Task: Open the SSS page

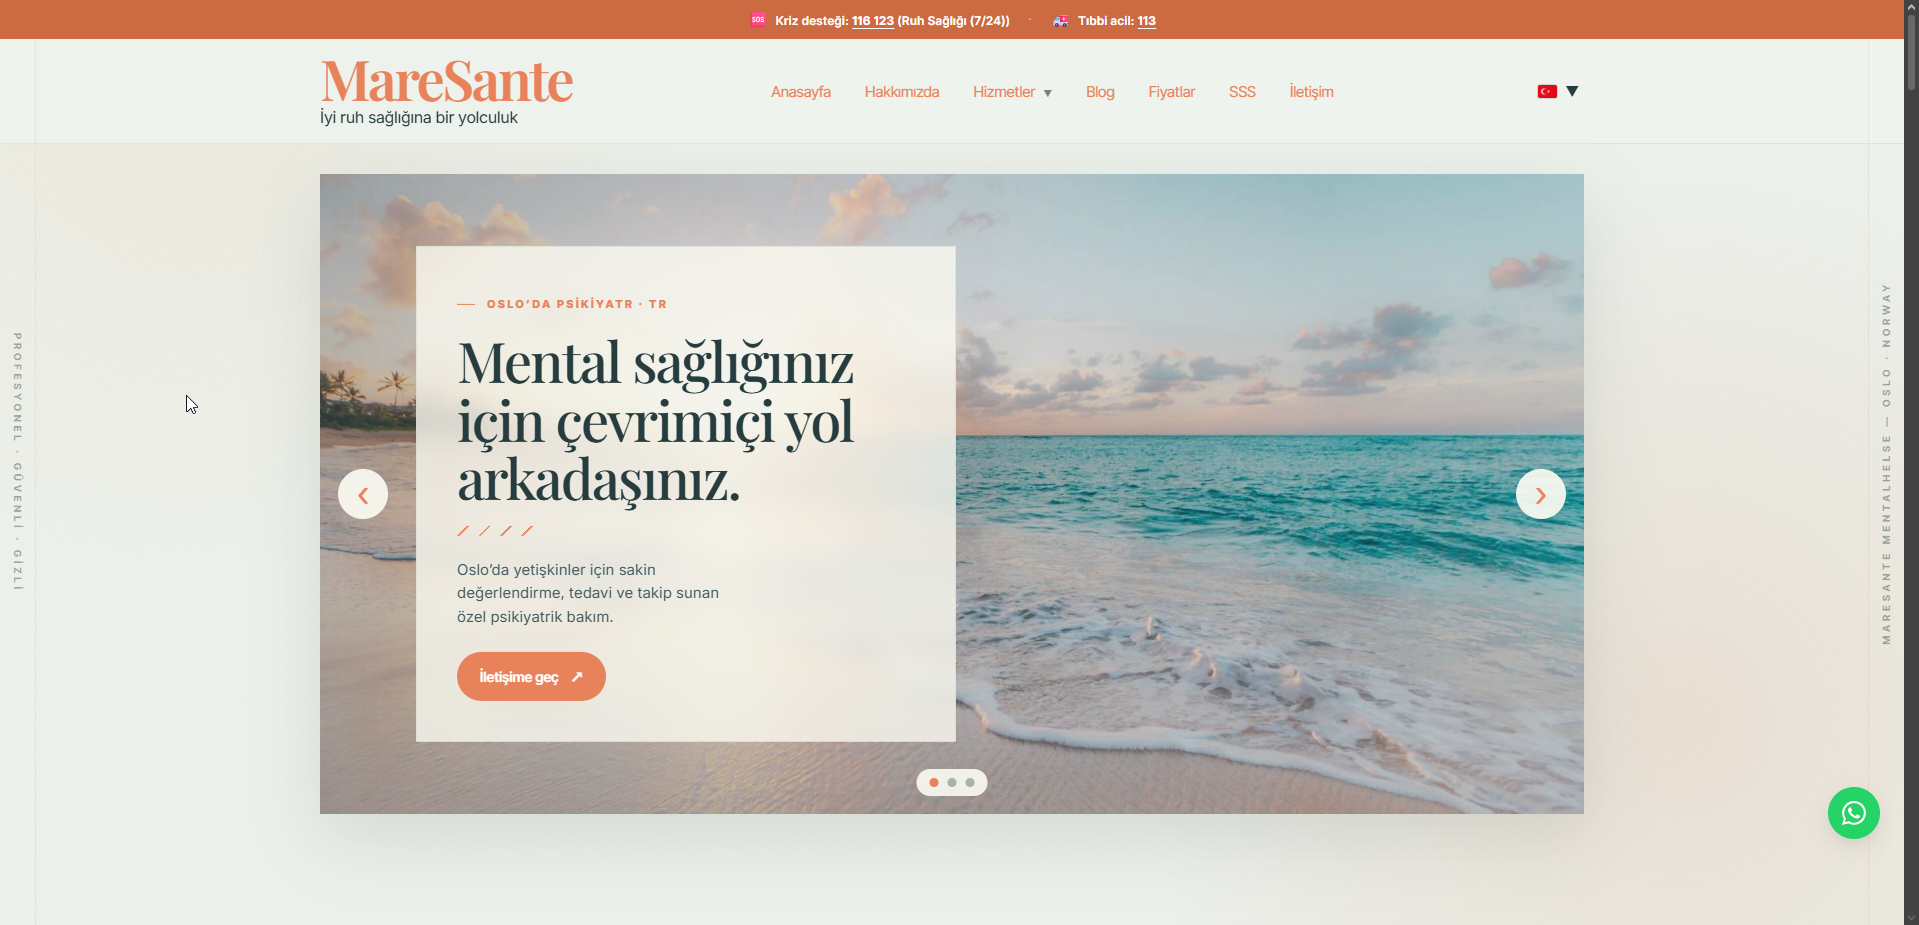Action: tap(1242, 92)
